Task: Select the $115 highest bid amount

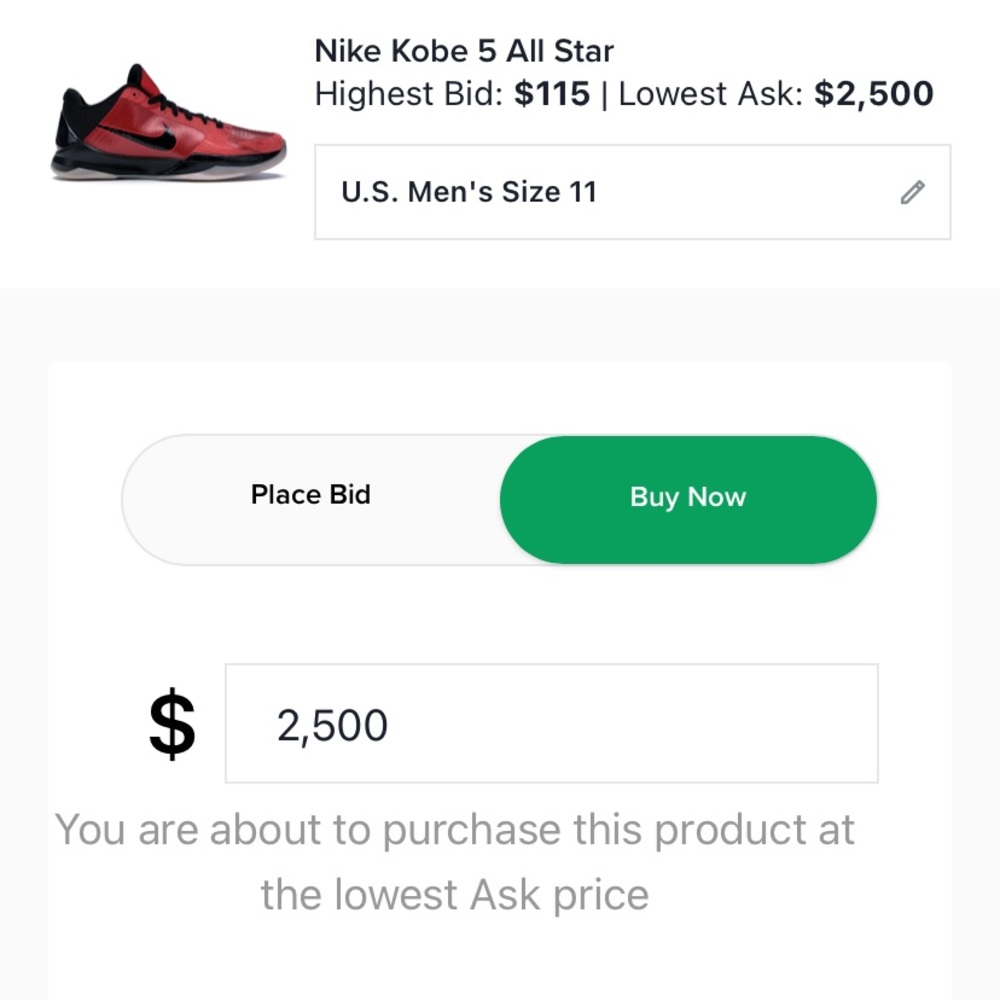Action: pos(552,95)
